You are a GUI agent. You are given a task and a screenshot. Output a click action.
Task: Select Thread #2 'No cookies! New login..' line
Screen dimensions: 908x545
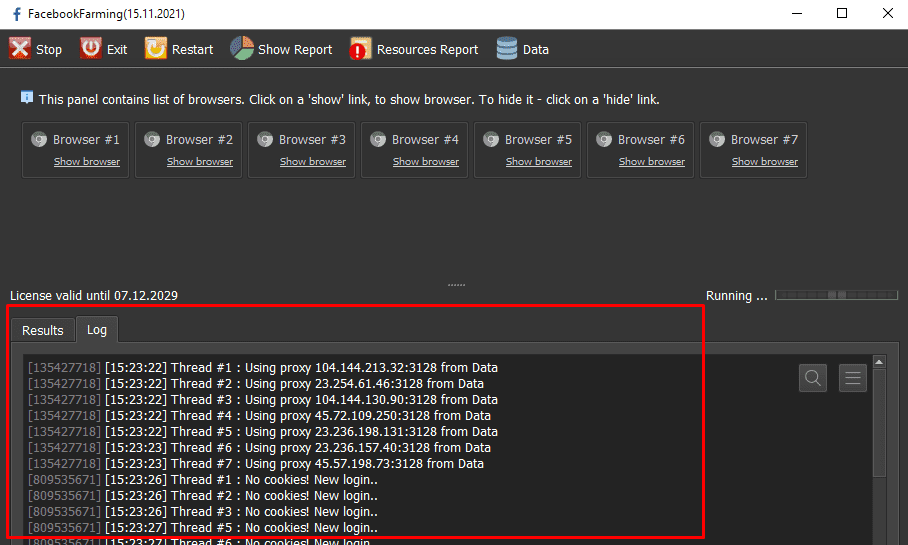[203, 496]
